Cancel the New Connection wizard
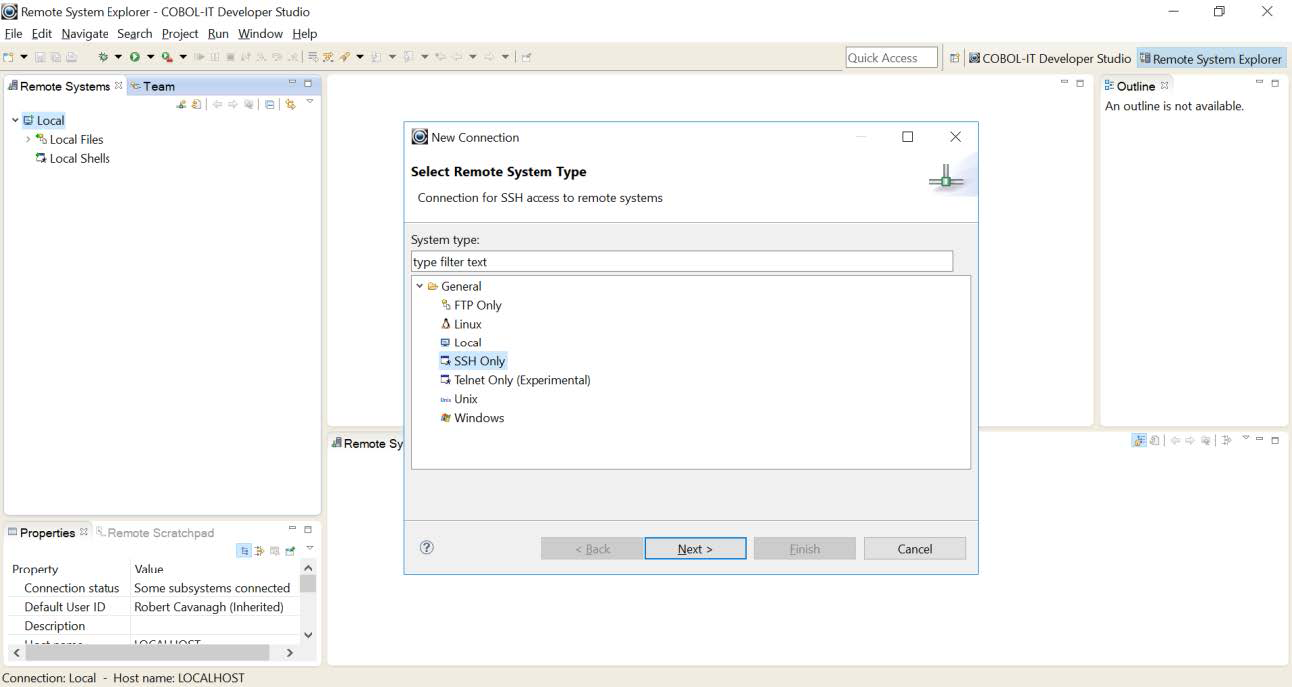The height and width of the screenshot is (687, 1292). (x=913, y=548)
